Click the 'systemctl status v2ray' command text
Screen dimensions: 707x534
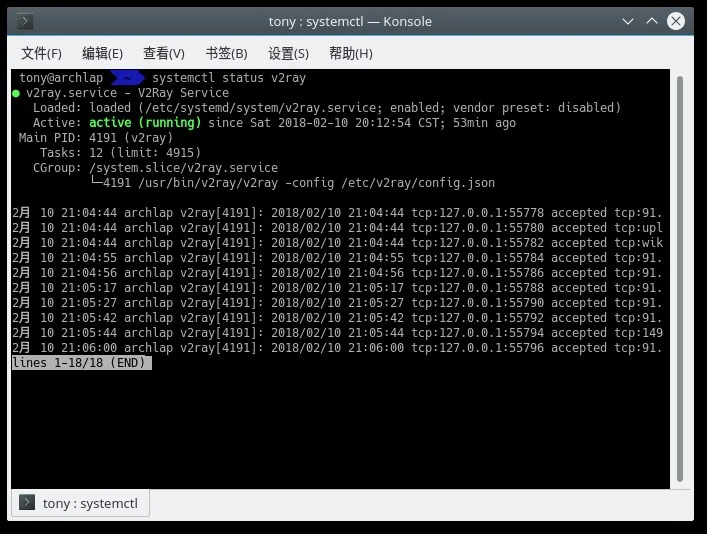229,78
